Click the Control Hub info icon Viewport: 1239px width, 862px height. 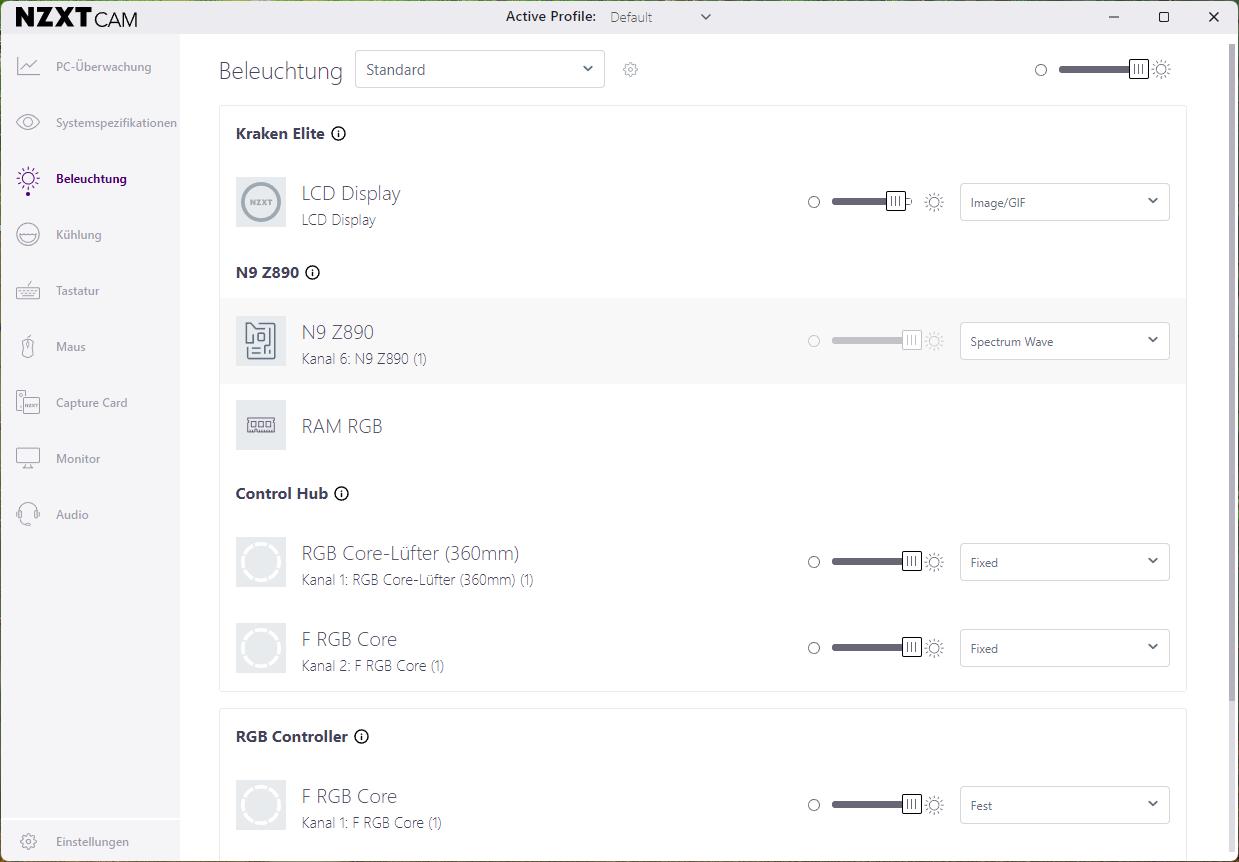click(341, 494)
